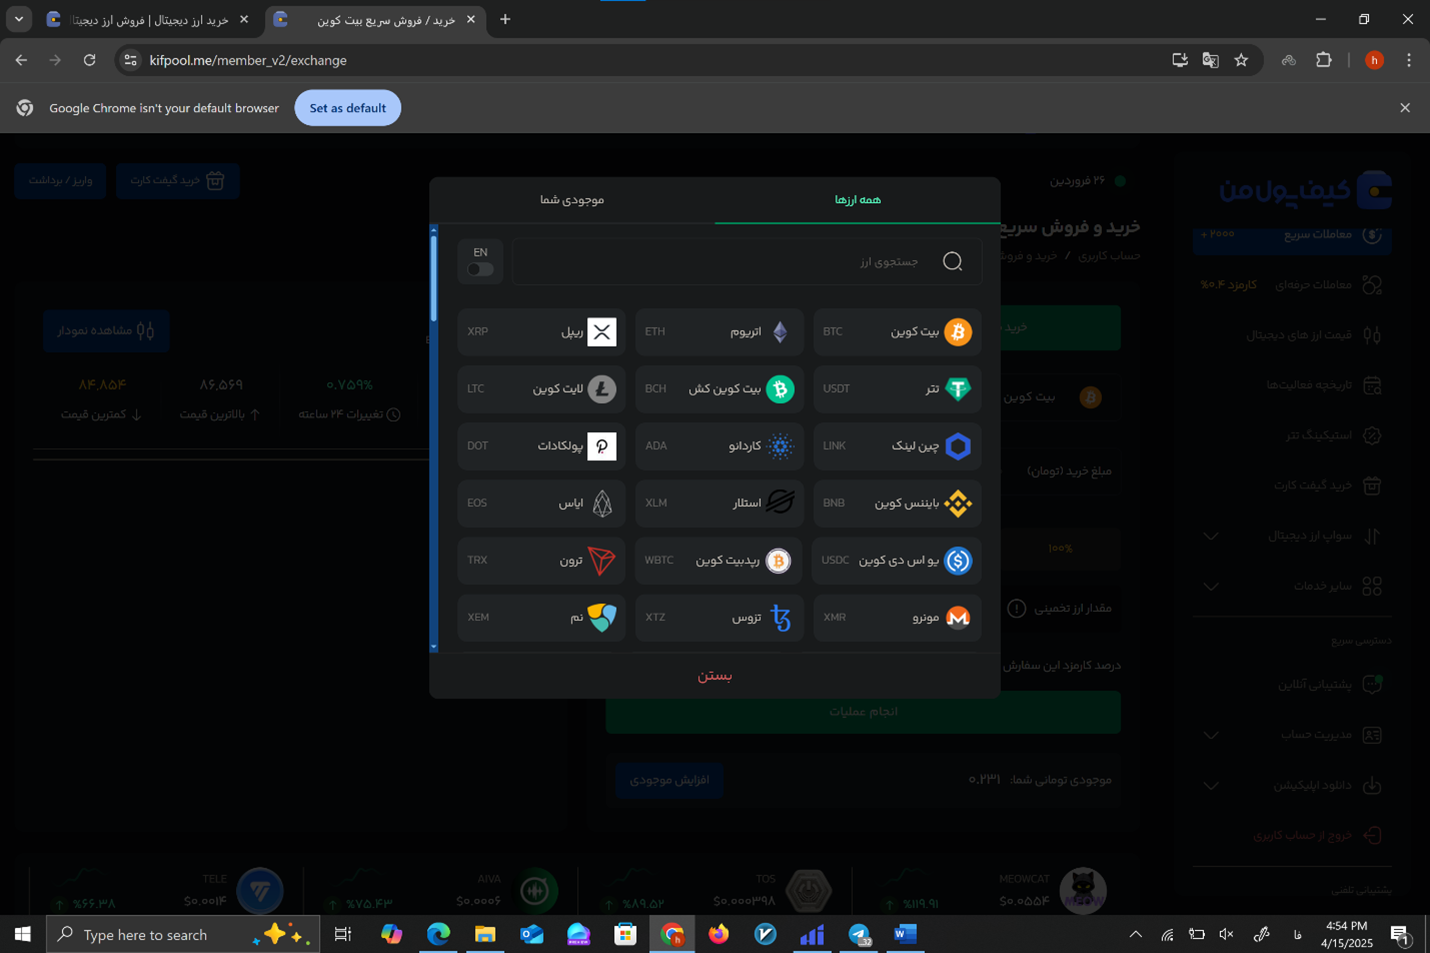This screenshot has height=953, width=1430.
Task: Open Word from the taskbar
Action: click(x=906, y=934)
